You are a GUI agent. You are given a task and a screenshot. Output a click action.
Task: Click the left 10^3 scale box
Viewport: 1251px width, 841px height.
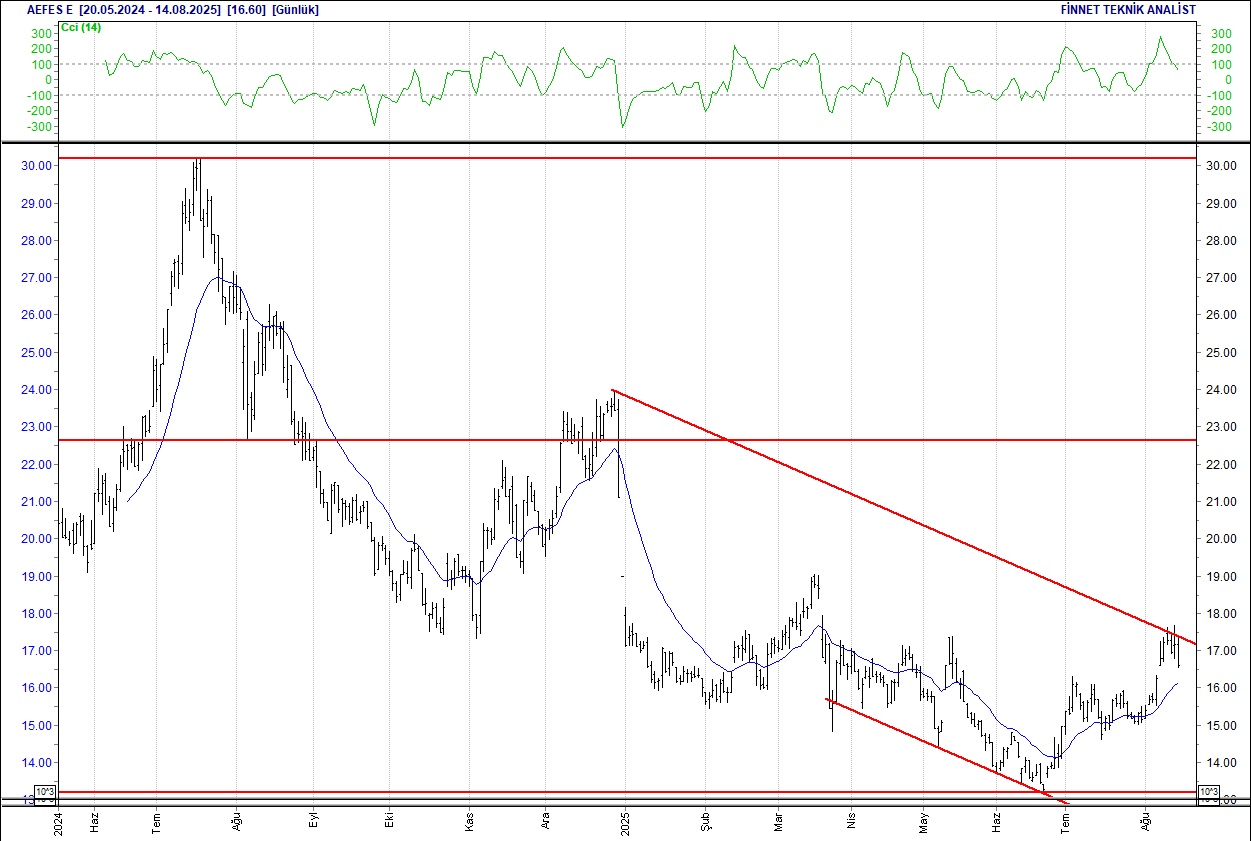coord(46,792)
